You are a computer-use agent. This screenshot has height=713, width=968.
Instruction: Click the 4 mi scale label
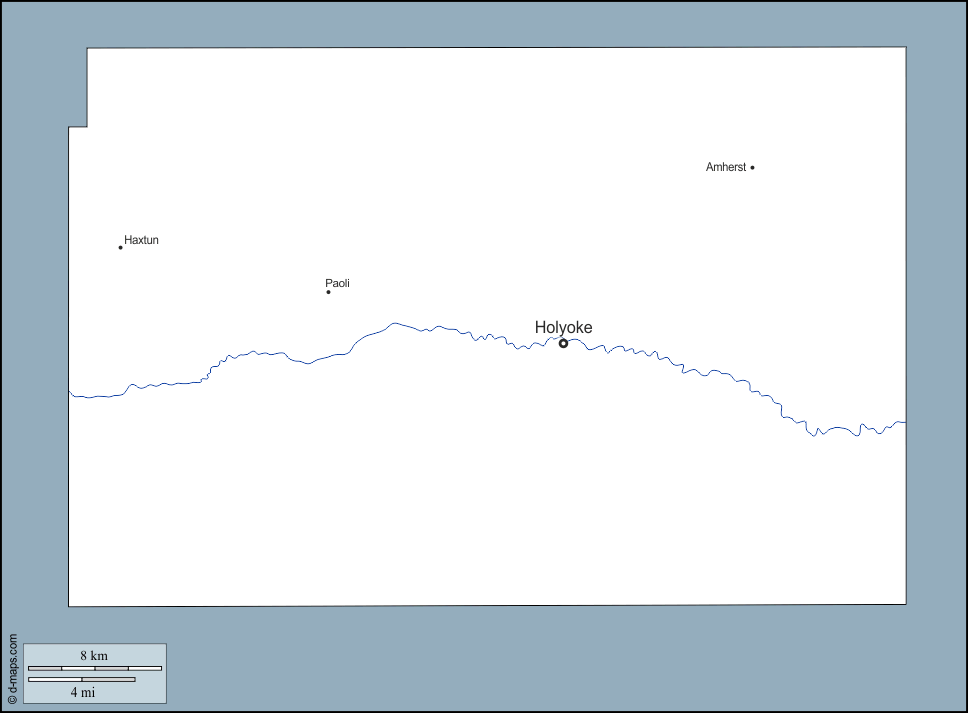tap(82, 692)
